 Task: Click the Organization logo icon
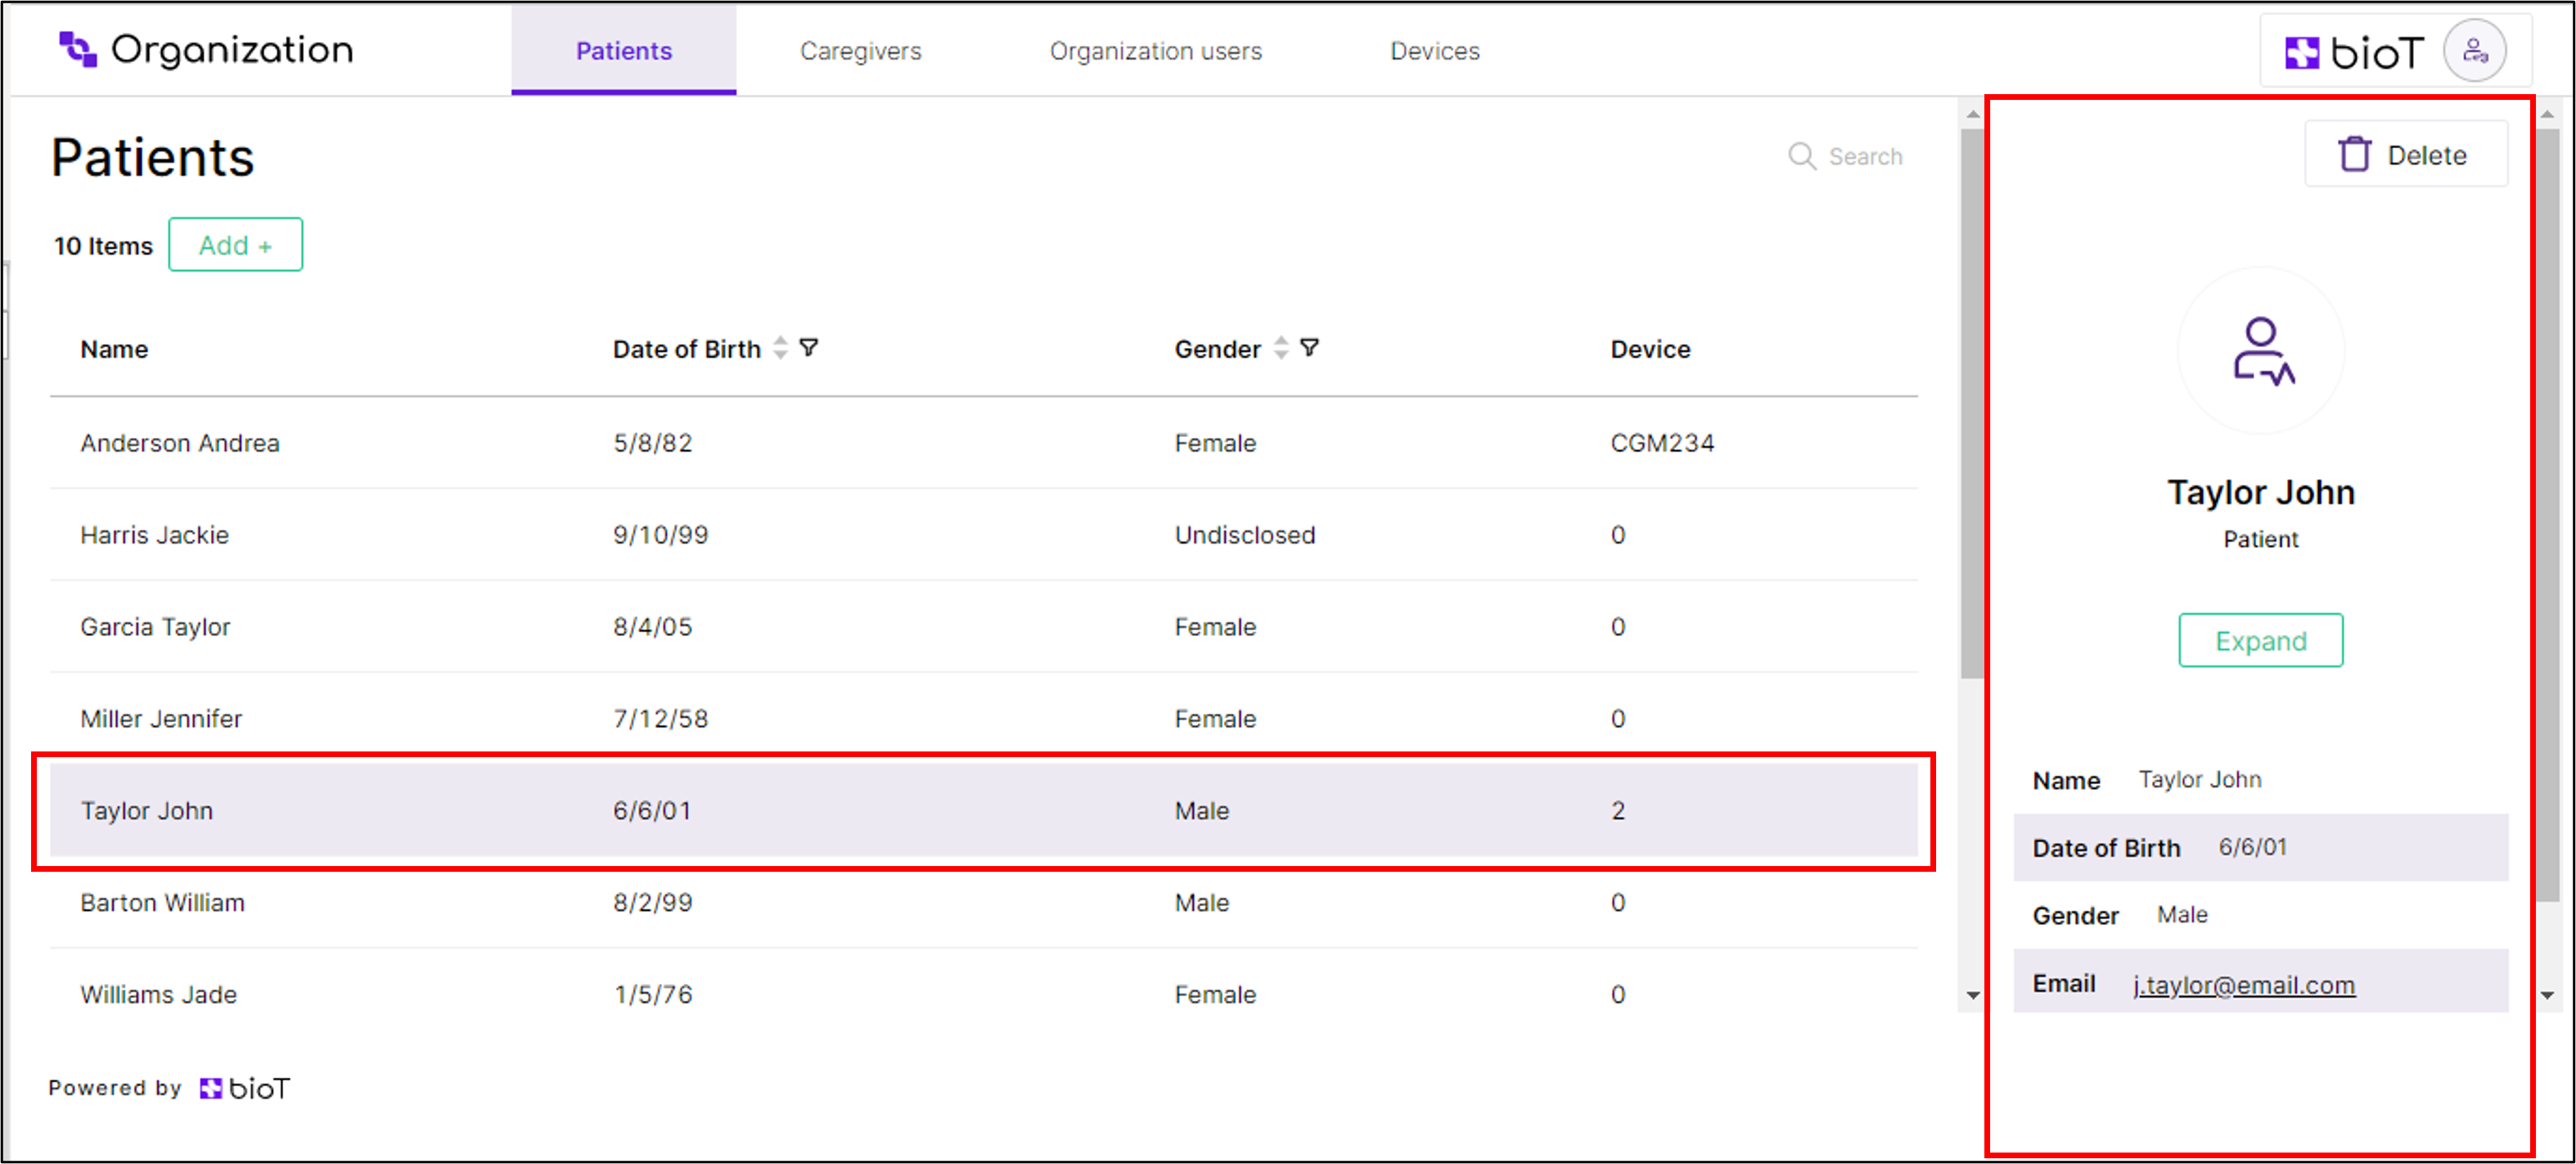click(77, 50)
